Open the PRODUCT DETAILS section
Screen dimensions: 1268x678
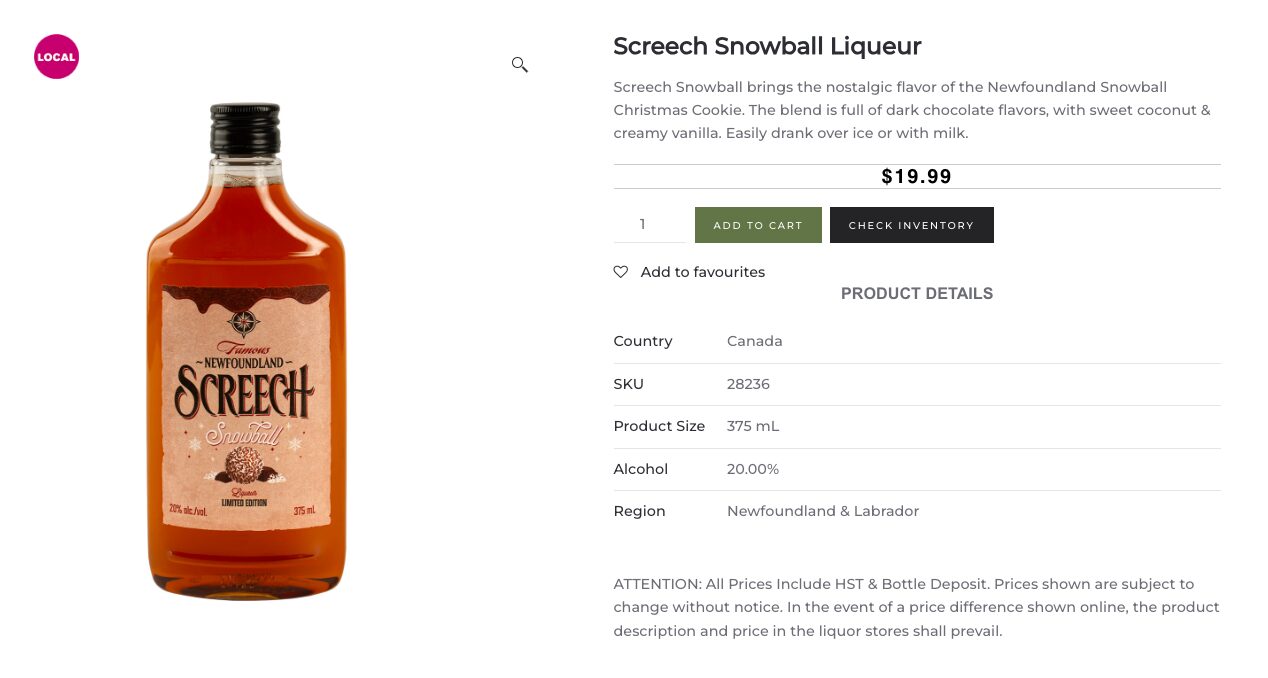point(916,293)
